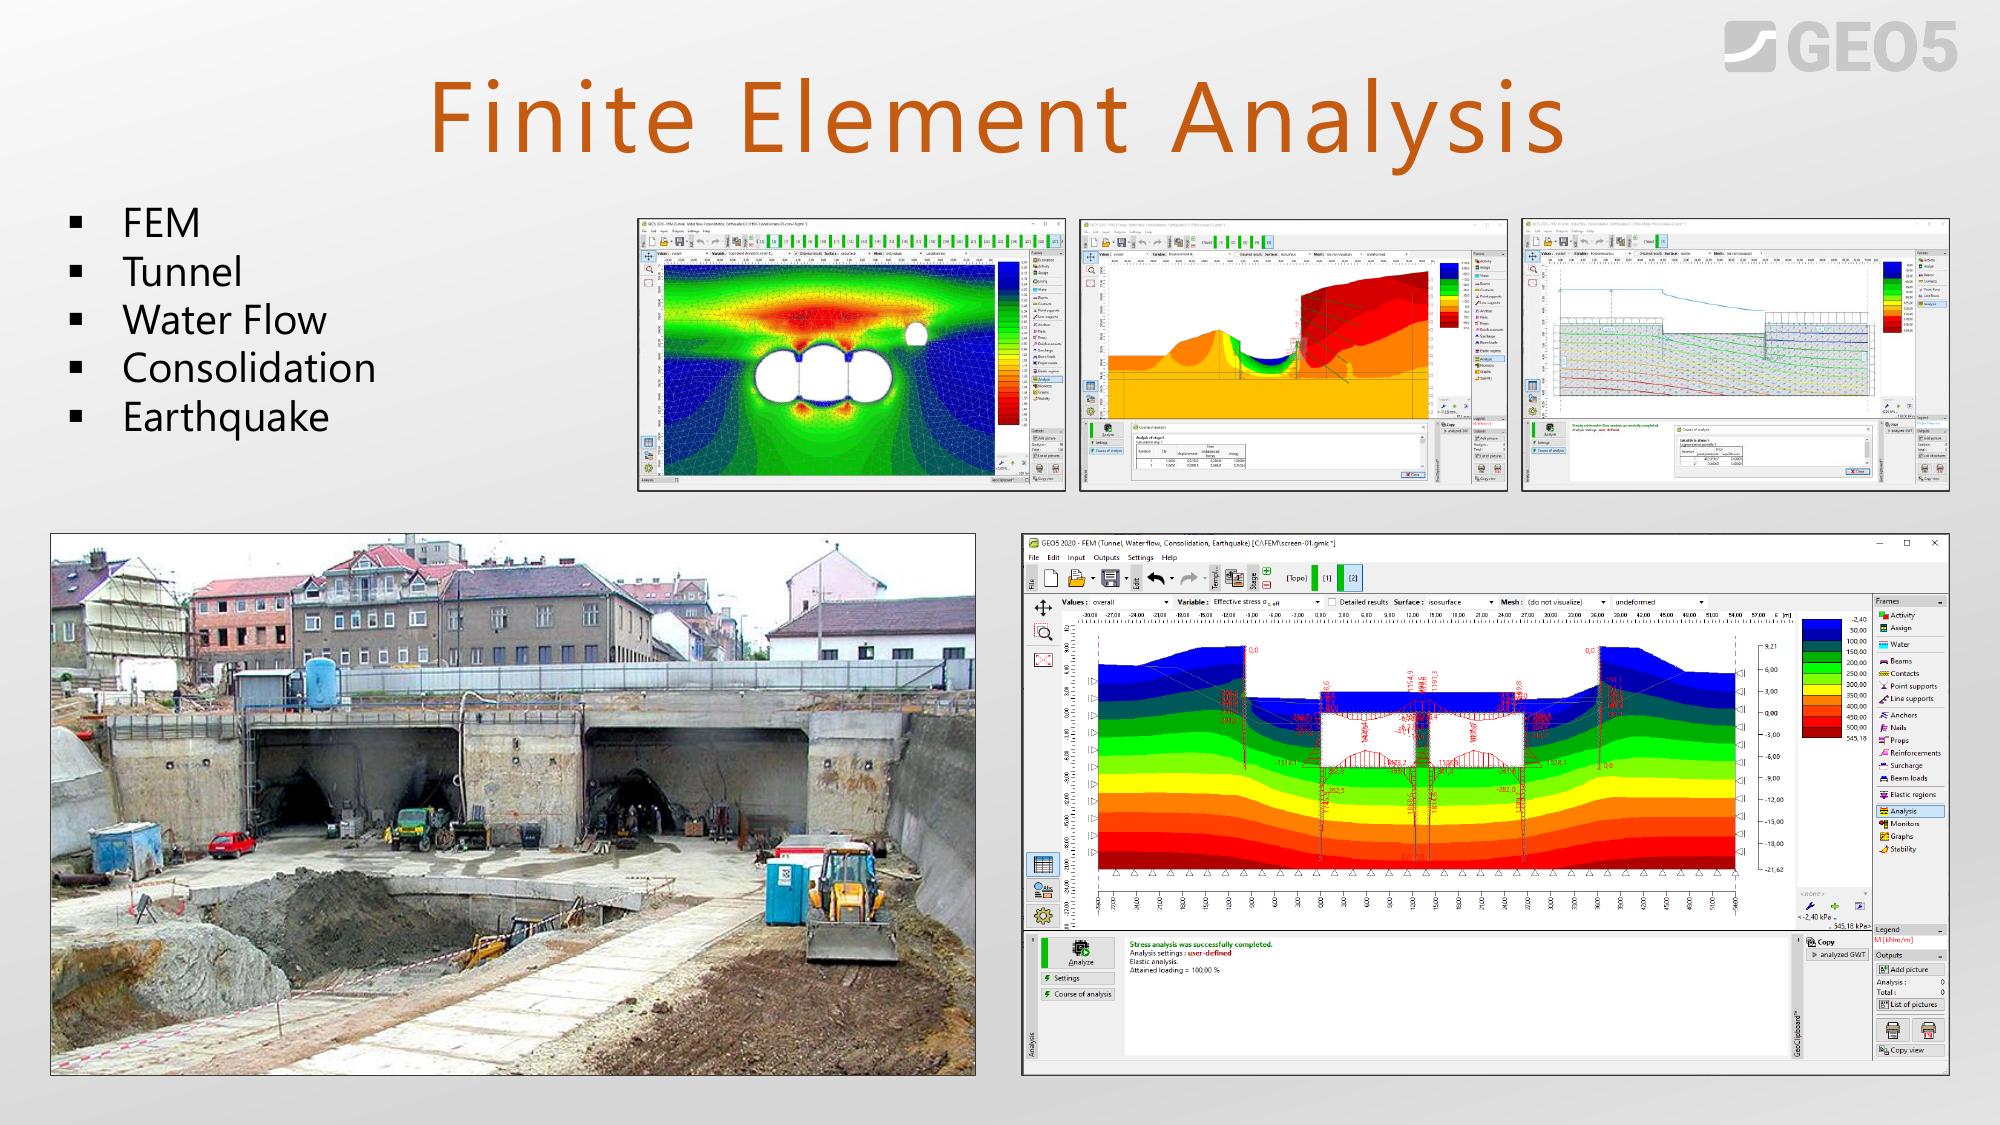Viewport: 2000px width, 1125px height.
Task: Switch to the [Topo] stage tab
Action: [x=1297, y=578]
